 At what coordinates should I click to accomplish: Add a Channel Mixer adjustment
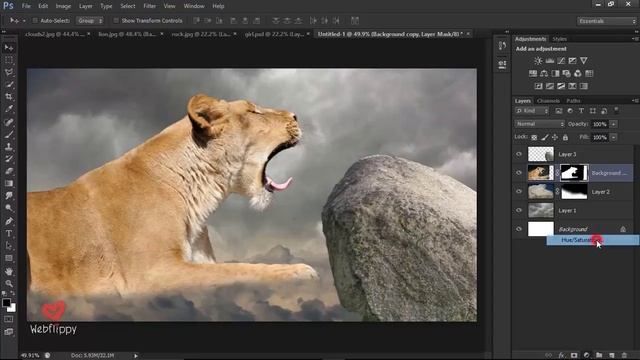click(x=578, y=73)
